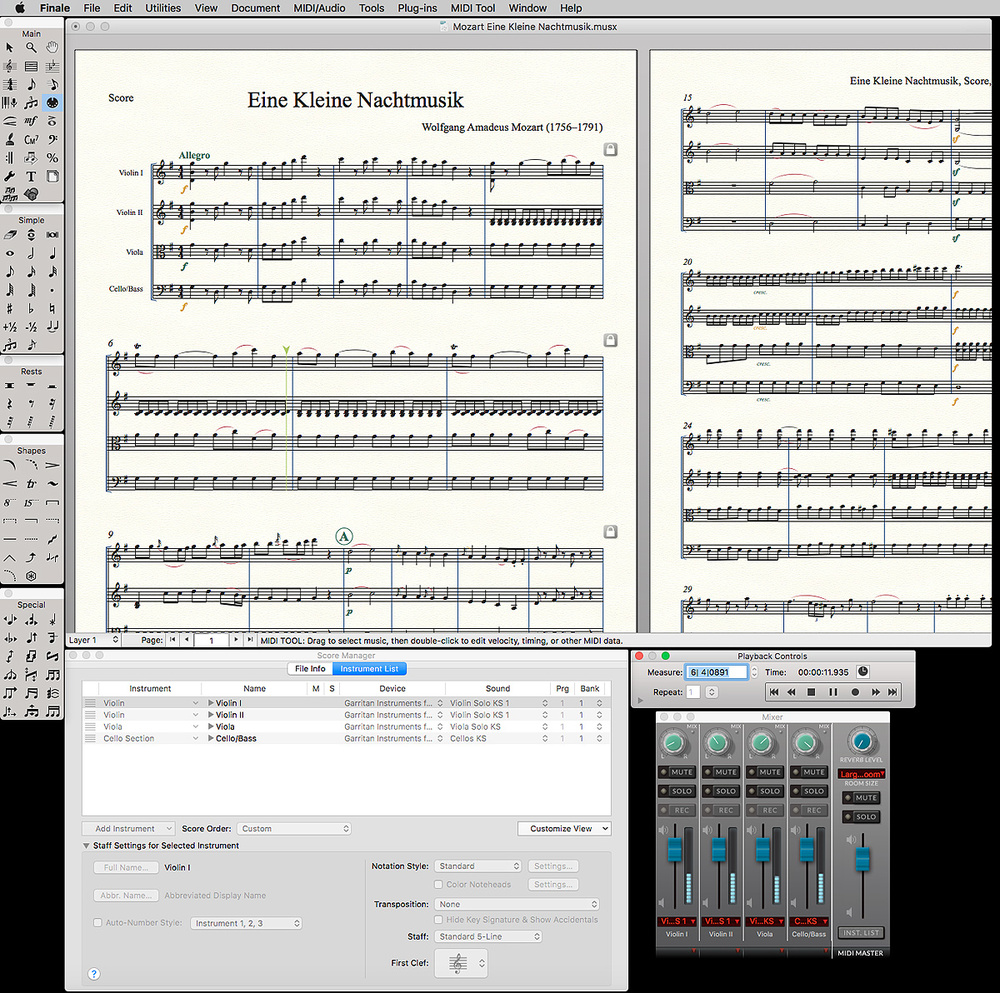Image resolution: width=1000 pixels, height=993 pixels.
Task: Stop playback in Playback Controls
Action: [x=811, y=692]
